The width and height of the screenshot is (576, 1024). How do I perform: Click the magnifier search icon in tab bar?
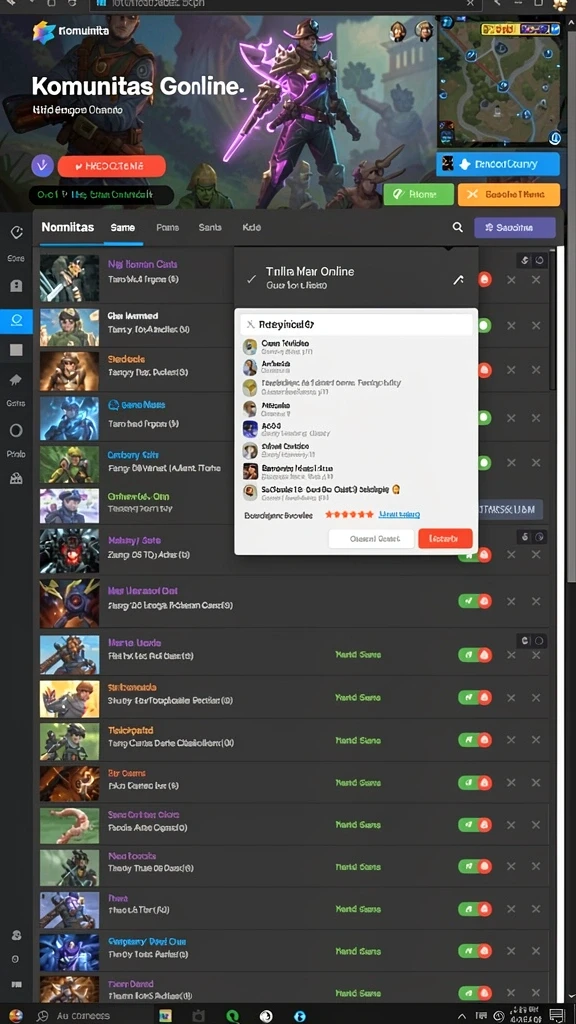(x=458, y=227)
